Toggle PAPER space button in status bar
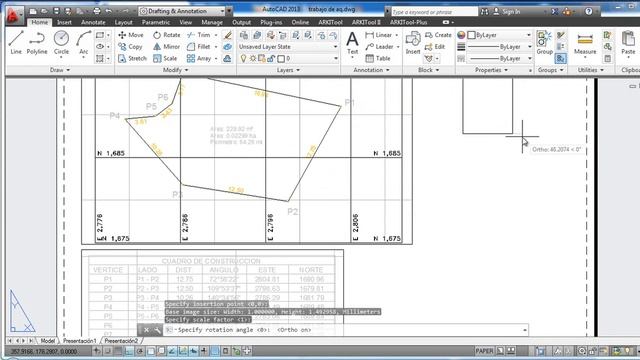 coord(484,351)
